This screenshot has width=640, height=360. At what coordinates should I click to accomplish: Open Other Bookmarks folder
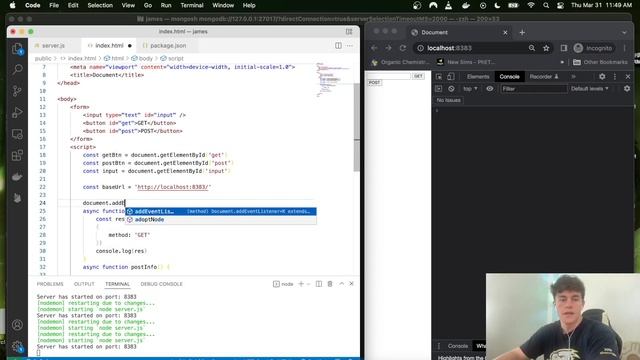(x=600, y=62)
